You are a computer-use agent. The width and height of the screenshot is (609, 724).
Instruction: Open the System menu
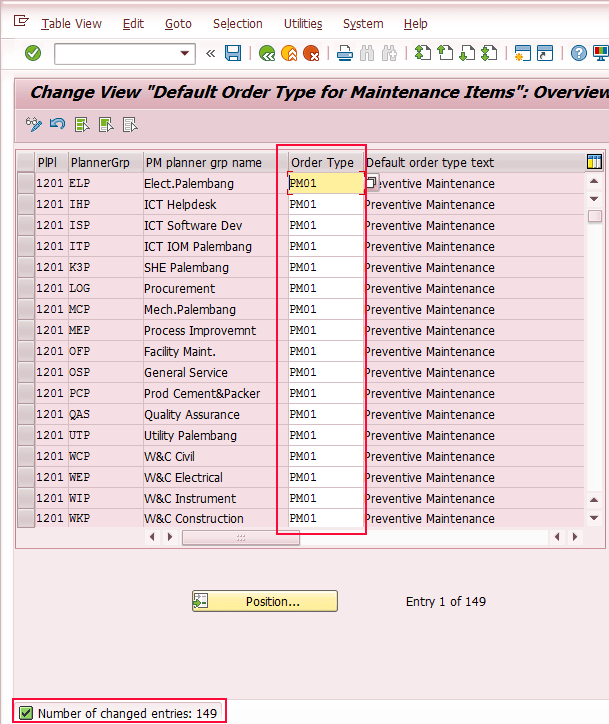click(x=363, y=24)
